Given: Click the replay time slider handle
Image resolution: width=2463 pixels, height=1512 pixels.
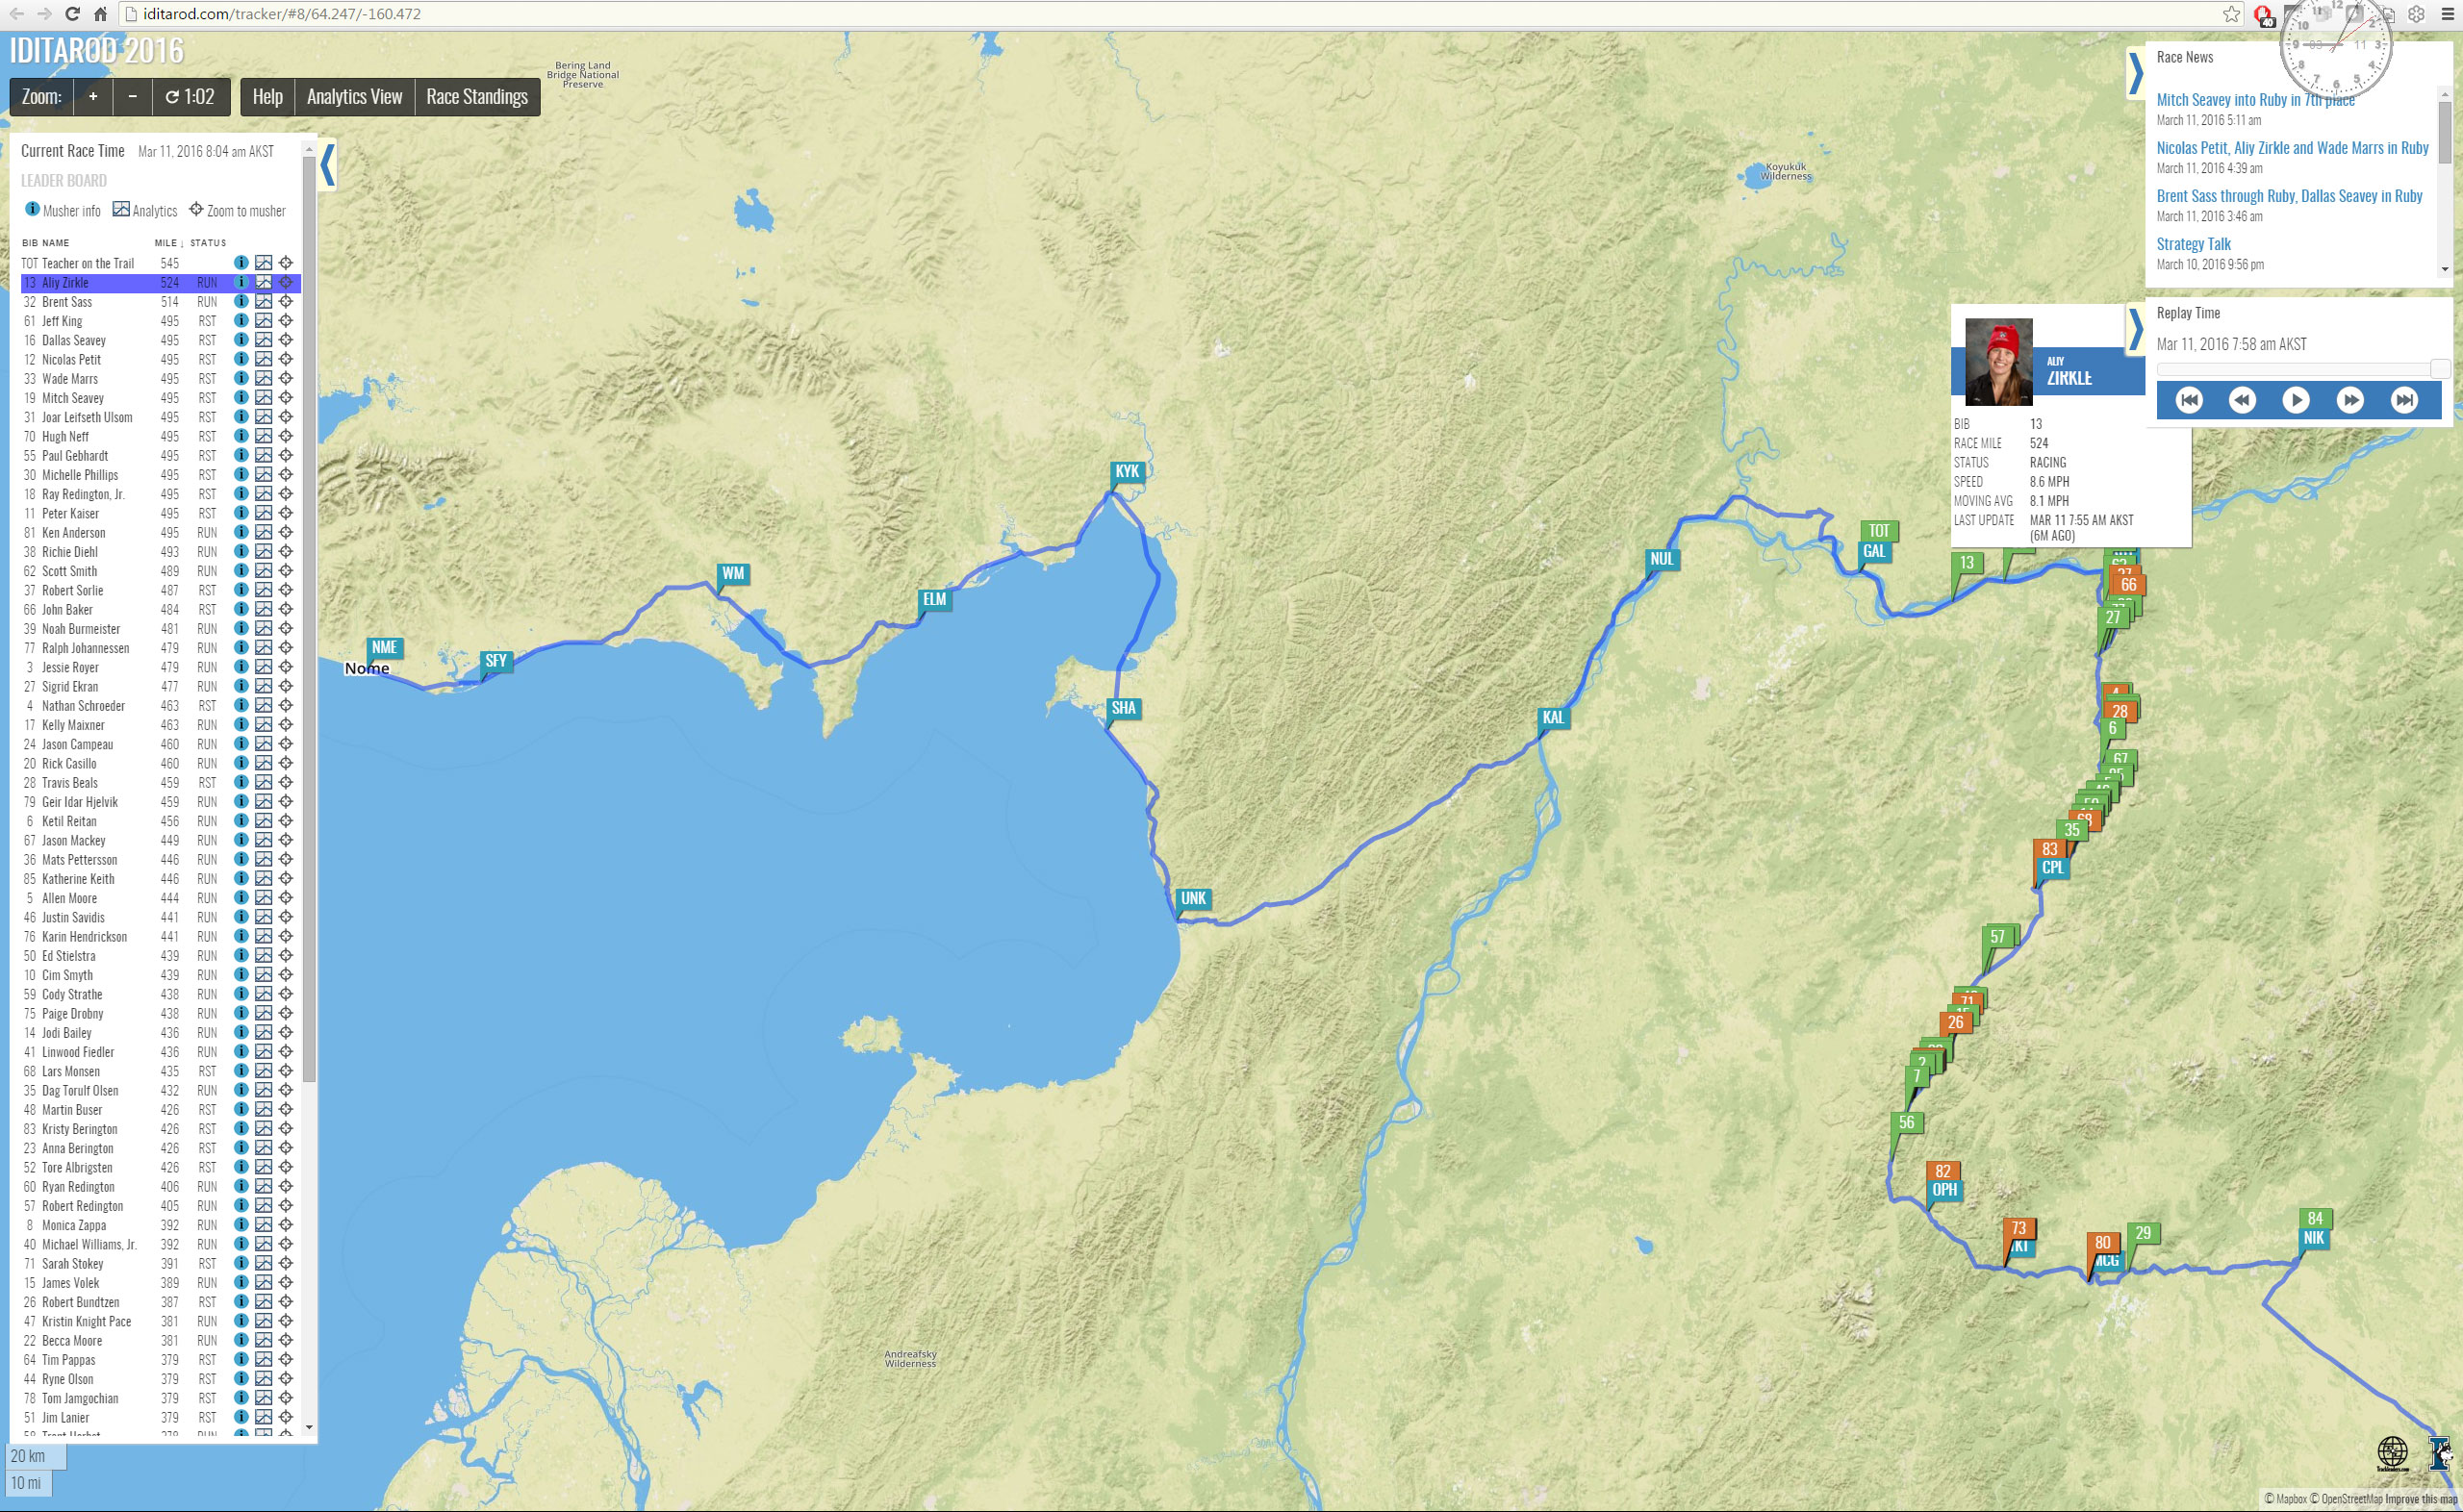Looking at the screenshot, I should tap(2439, 369).
